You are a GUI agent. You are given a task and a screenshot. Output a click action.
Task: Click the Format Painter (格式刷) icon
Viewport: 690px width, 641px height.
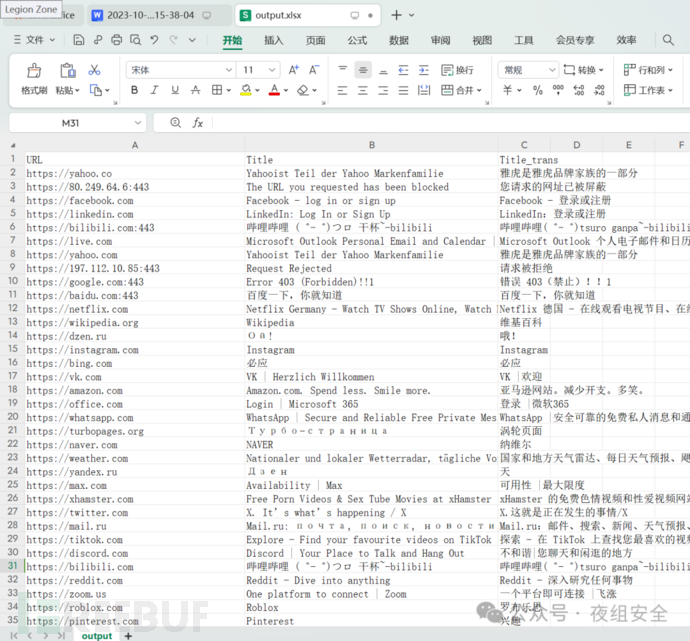pos(34,72)
